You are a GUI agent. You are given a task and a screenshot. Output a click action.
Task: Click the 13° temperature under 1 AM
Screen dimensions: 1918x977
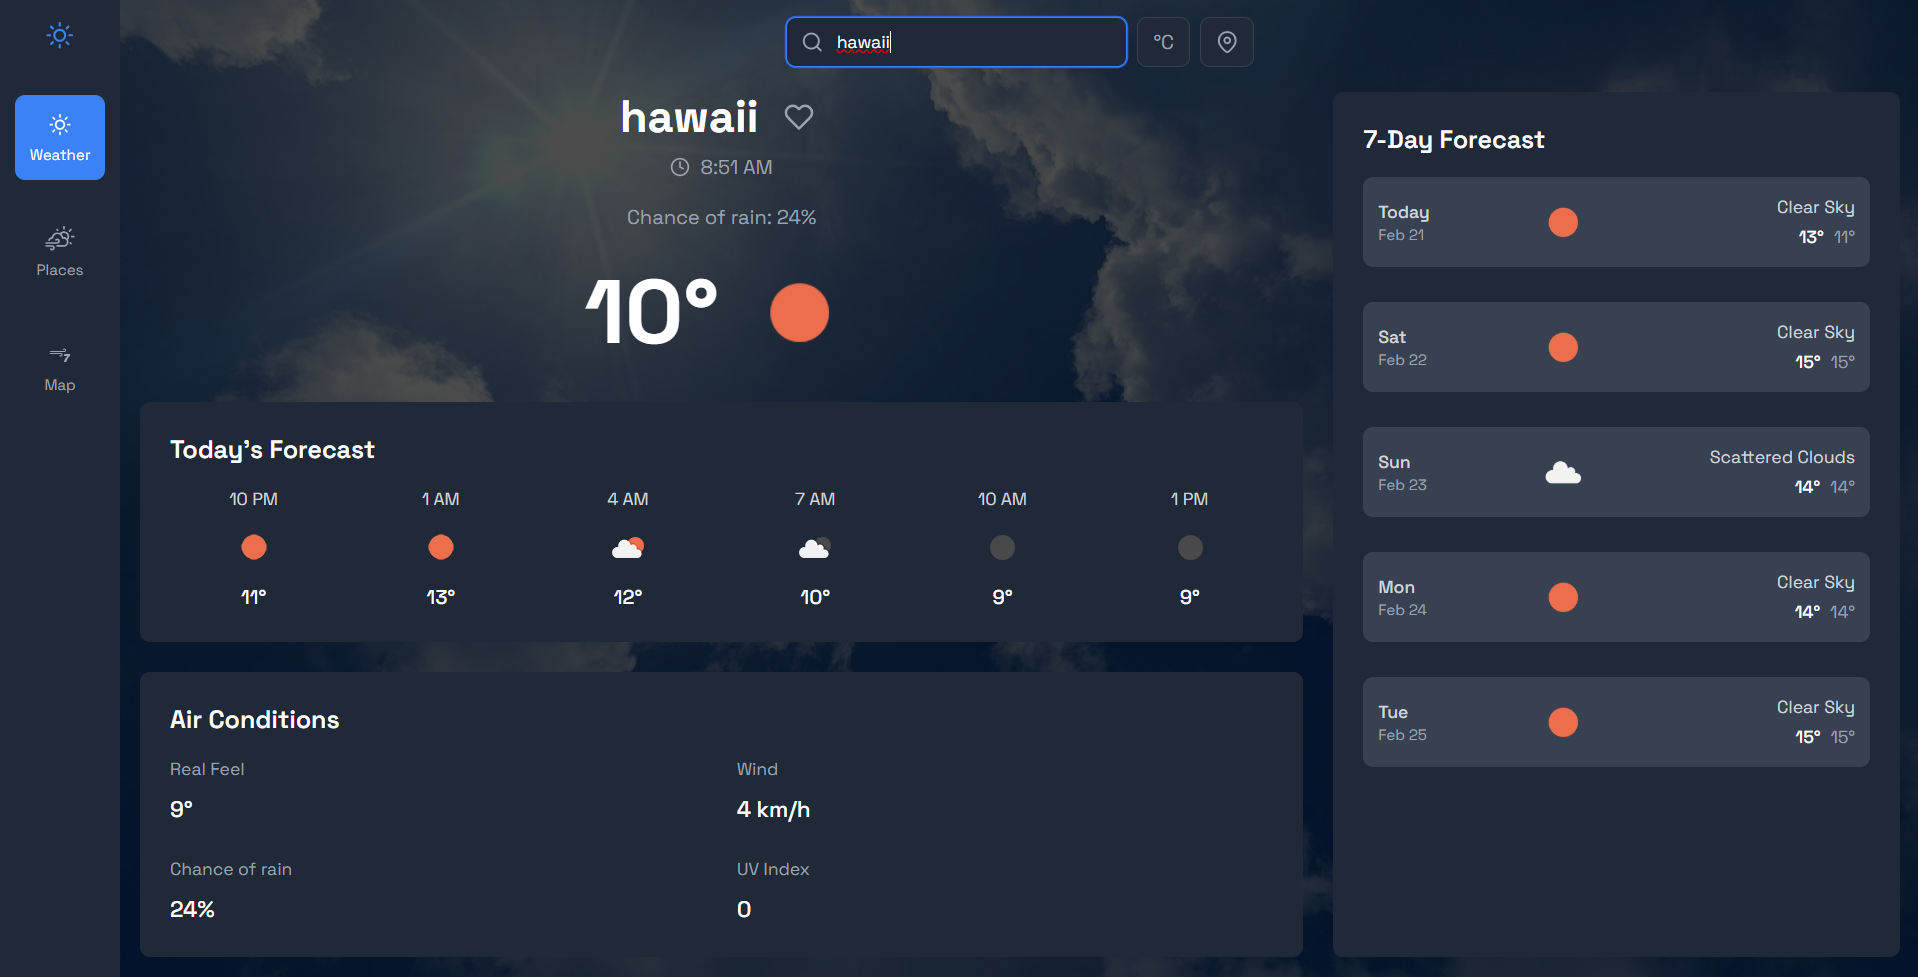click(441, 597)
